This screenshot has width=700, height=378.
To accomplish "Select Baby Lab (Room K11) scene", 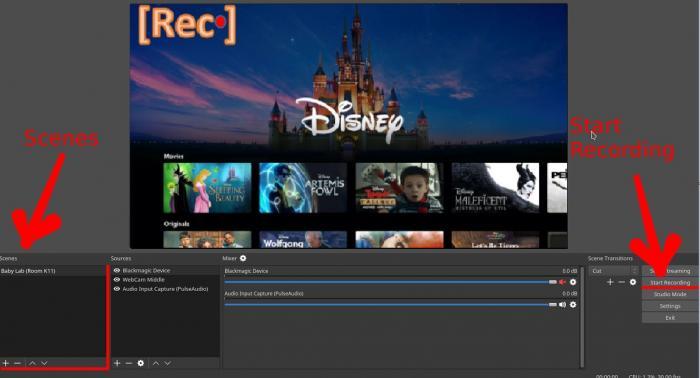I will (53, 271).
